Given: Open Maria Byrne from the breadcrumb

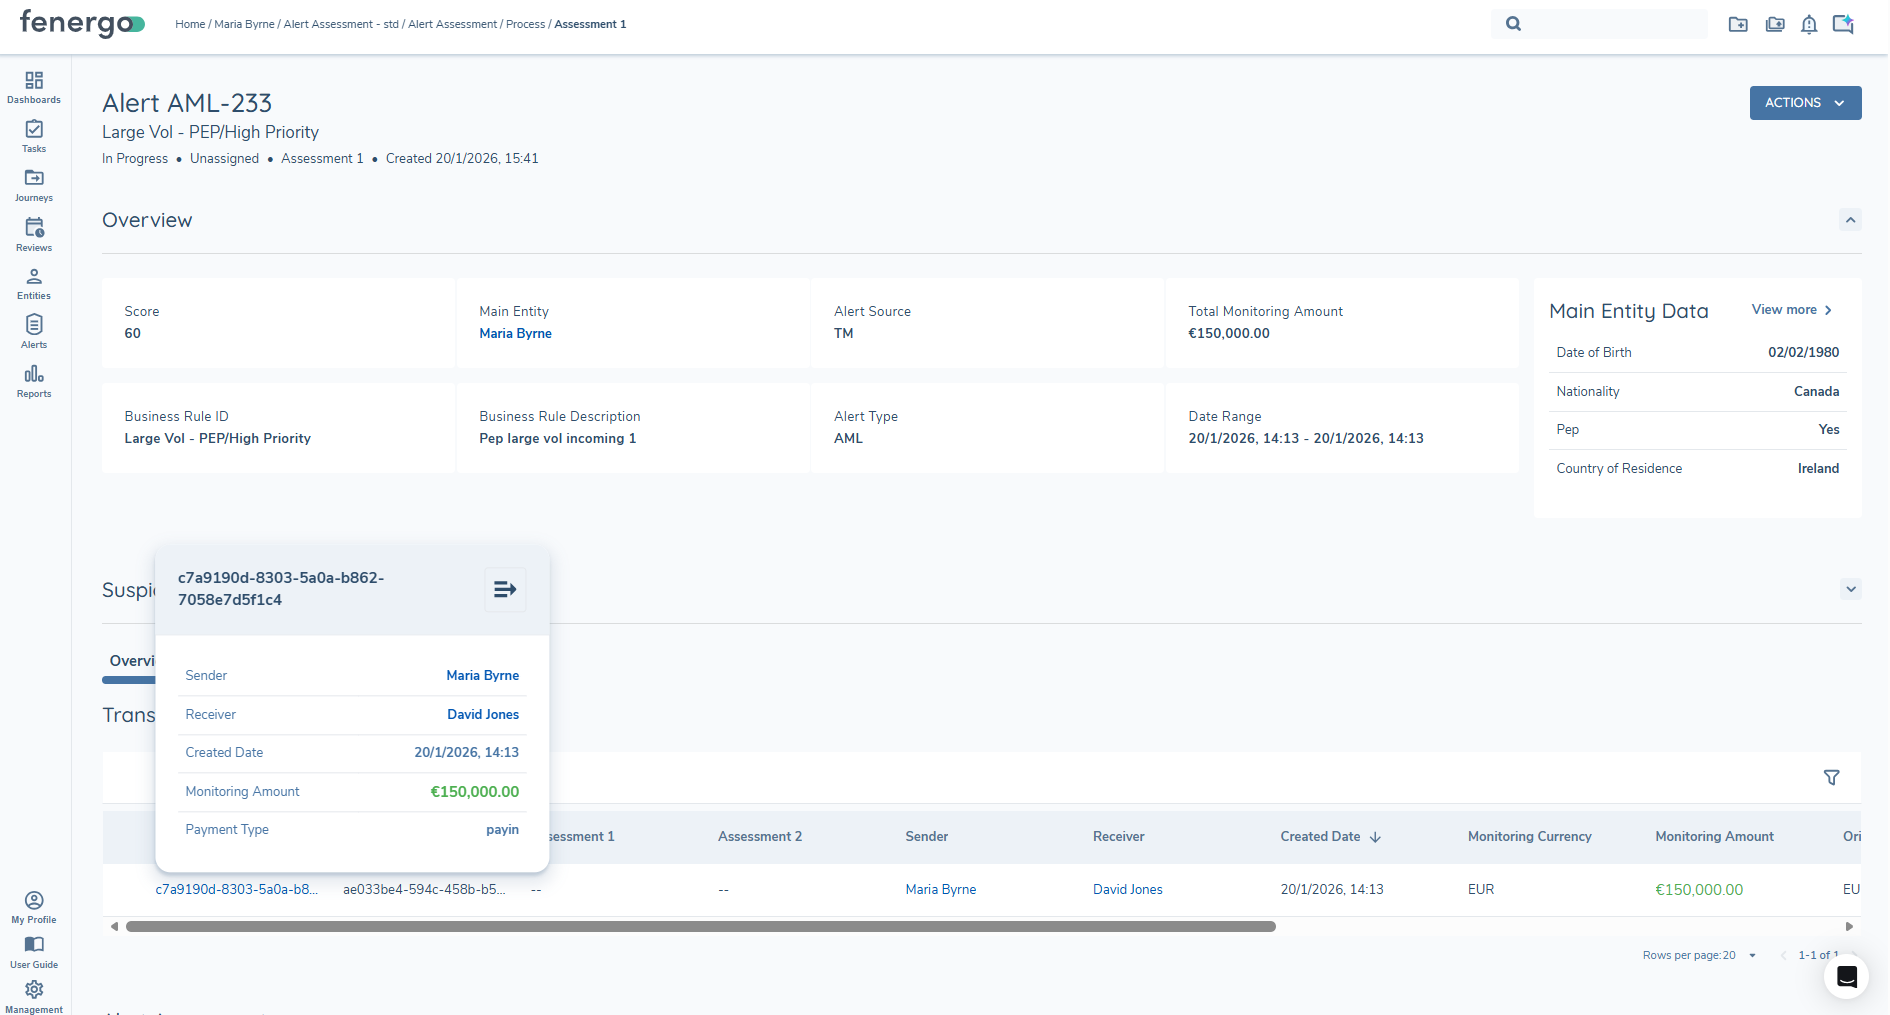Looking at the screenshot, I should (x=244, y=23).
